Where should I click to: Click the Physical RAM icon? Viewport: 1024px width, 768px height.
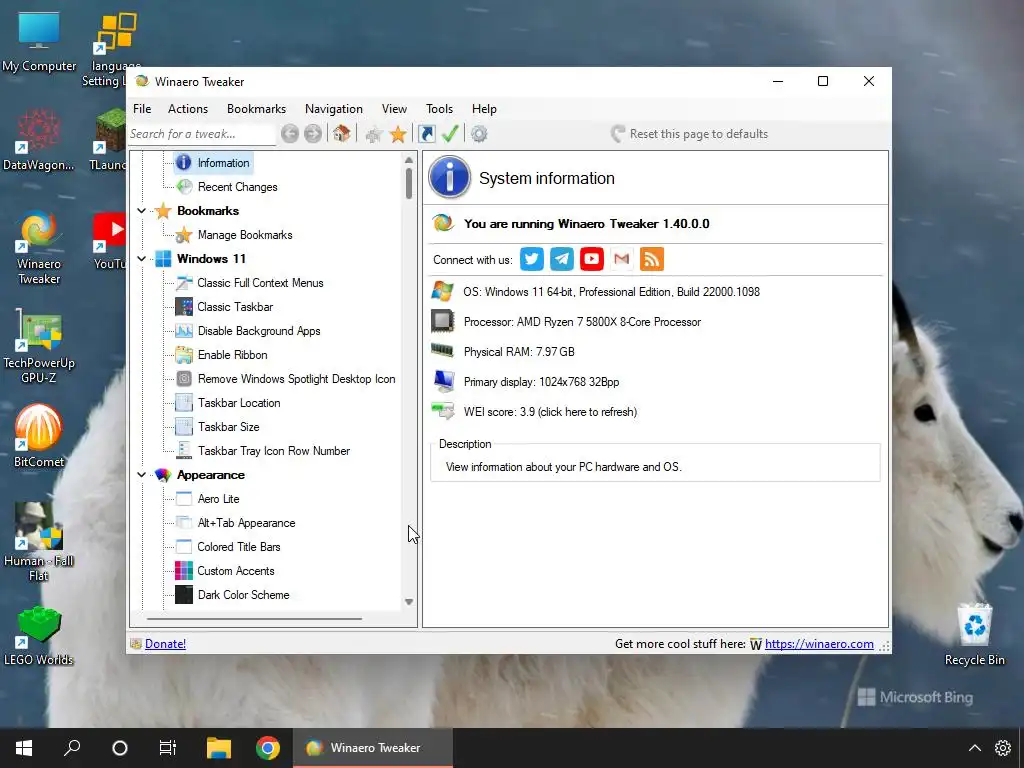pos(443,351)
